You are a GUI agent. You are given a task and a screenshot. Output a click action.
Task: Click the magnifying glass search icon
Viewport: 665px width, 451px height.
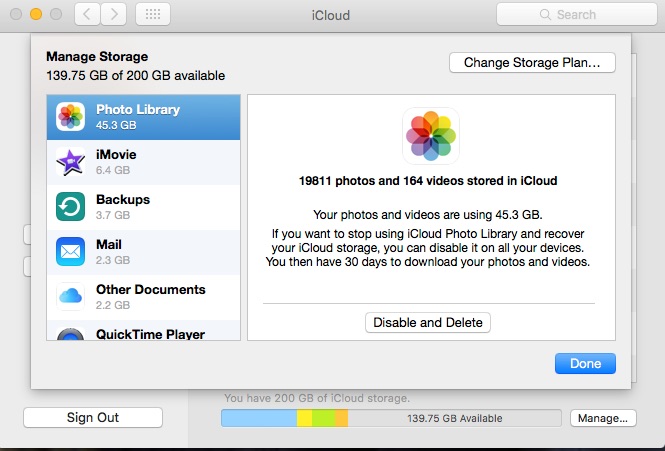tap(545, 14)
